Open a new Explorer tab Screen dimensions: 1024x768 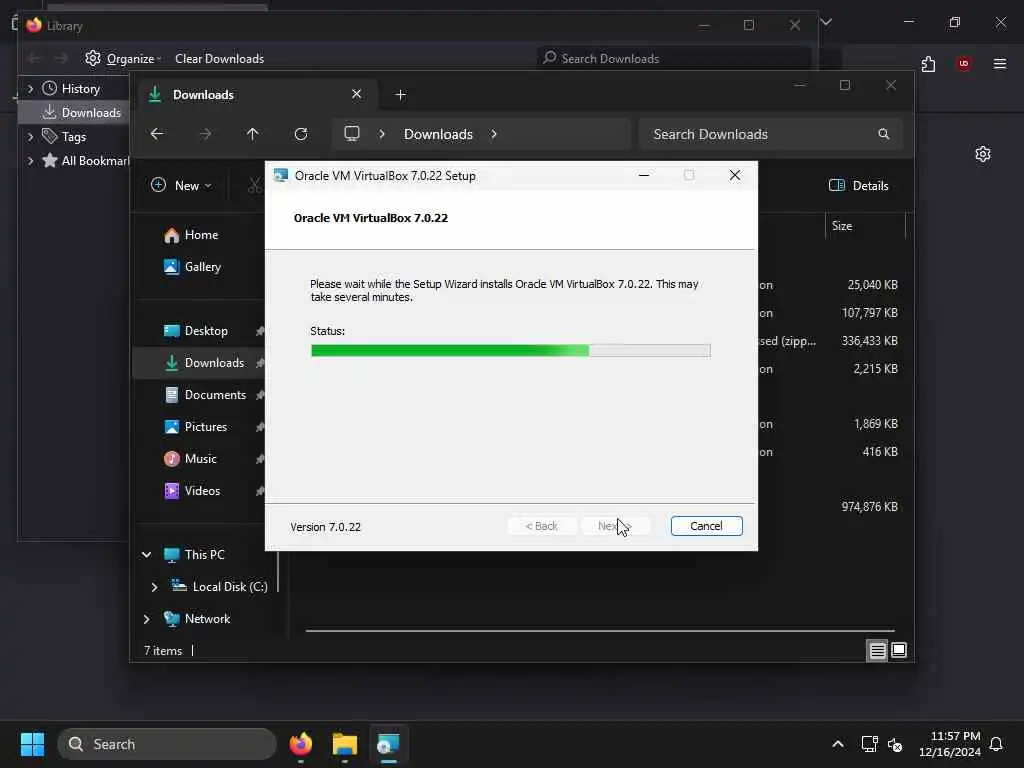[x=400, y=95]
